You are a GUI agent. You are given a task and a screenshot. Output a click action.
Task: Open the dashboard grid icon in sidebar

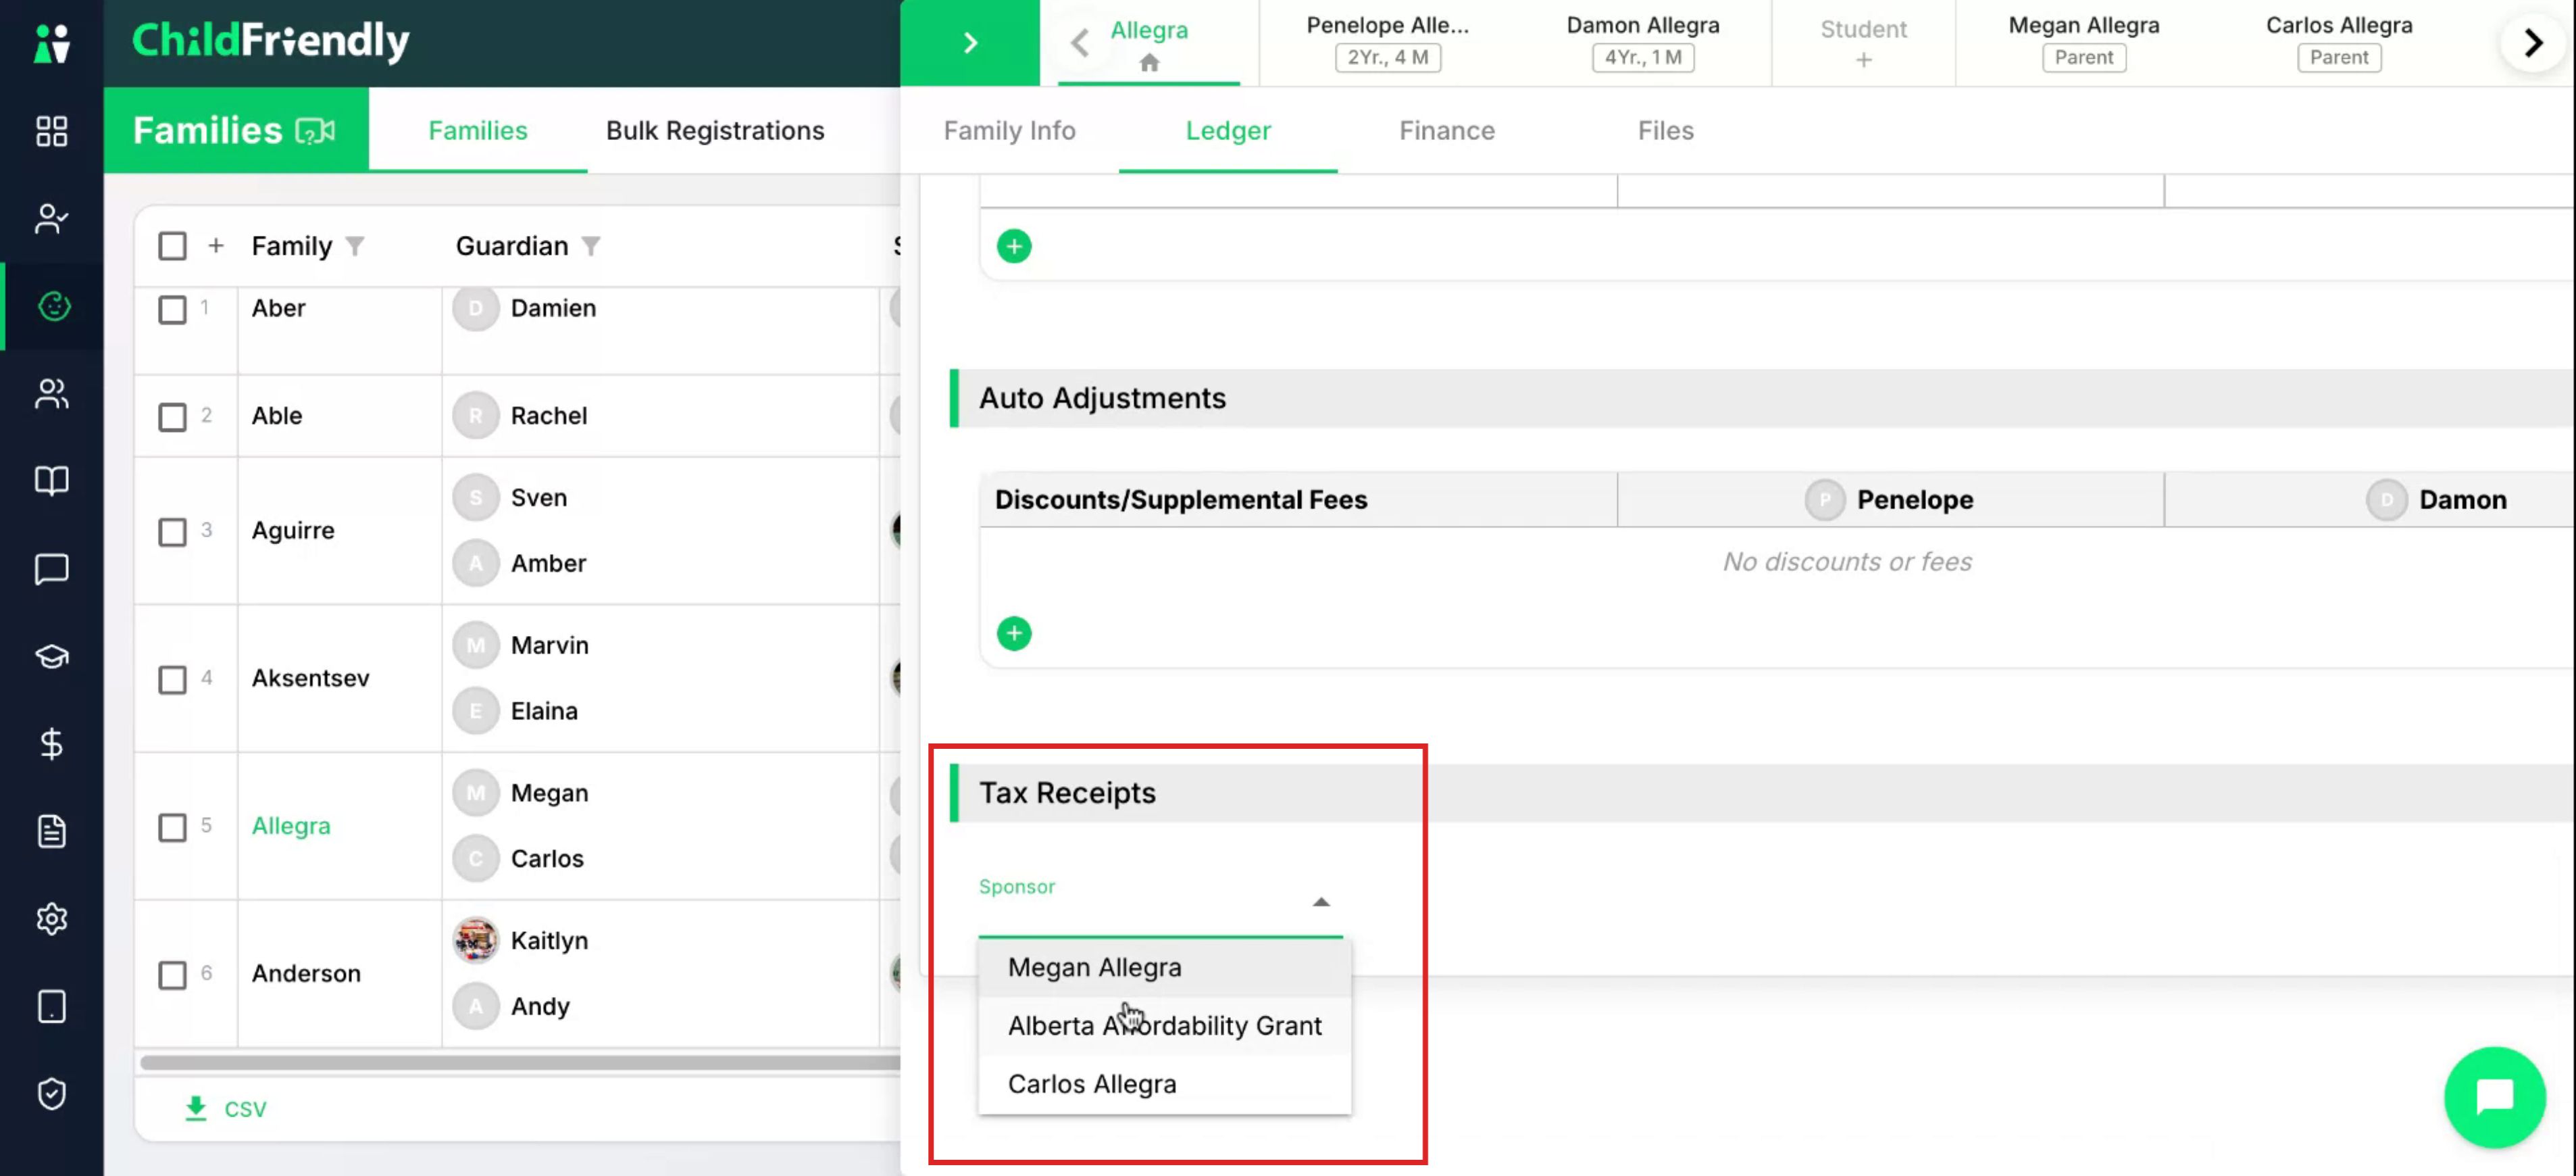pyautogui.click(x=51, y=131)
